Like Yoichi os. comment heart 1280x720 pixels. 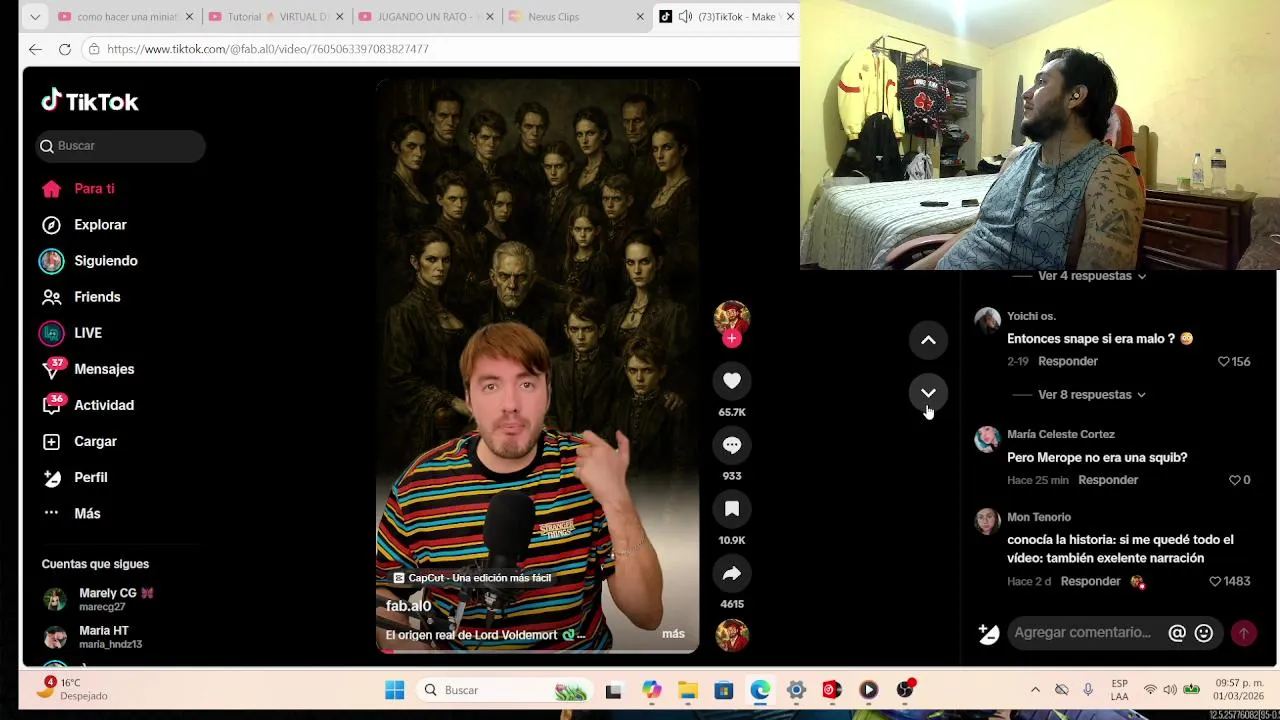click(1223, 362)
